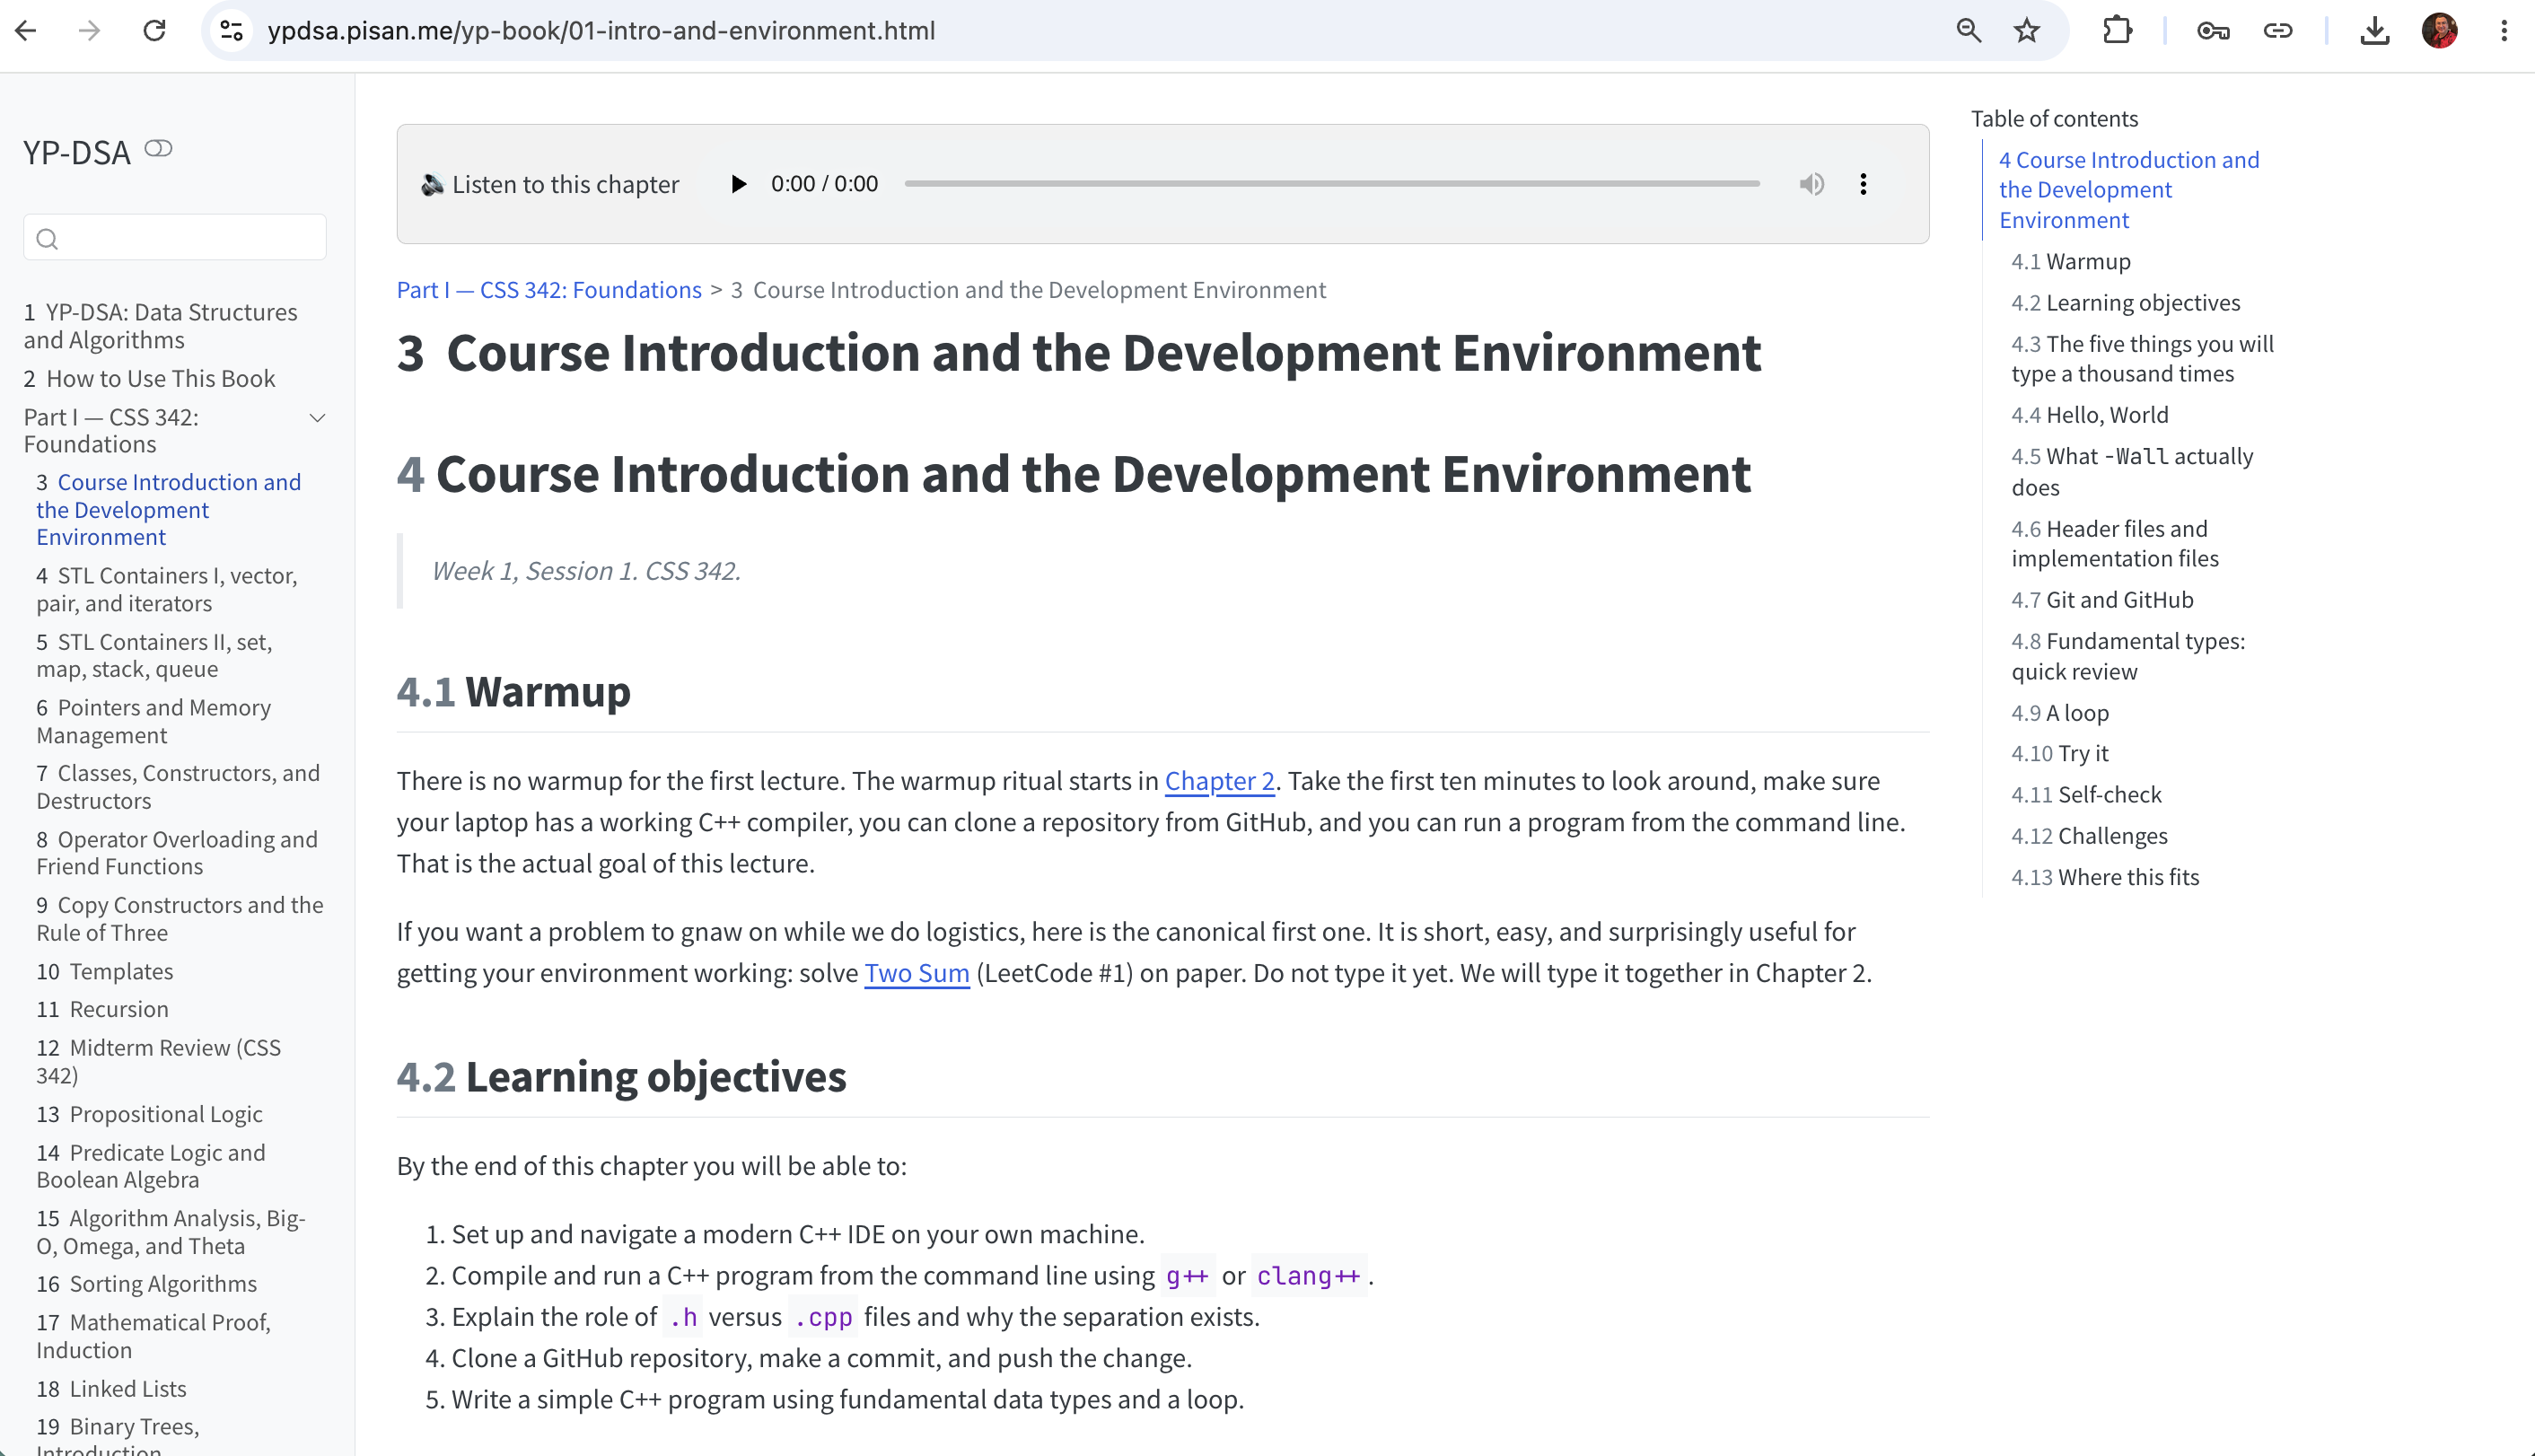Collapse the Part I — CSS 342 section

point(317,417)
